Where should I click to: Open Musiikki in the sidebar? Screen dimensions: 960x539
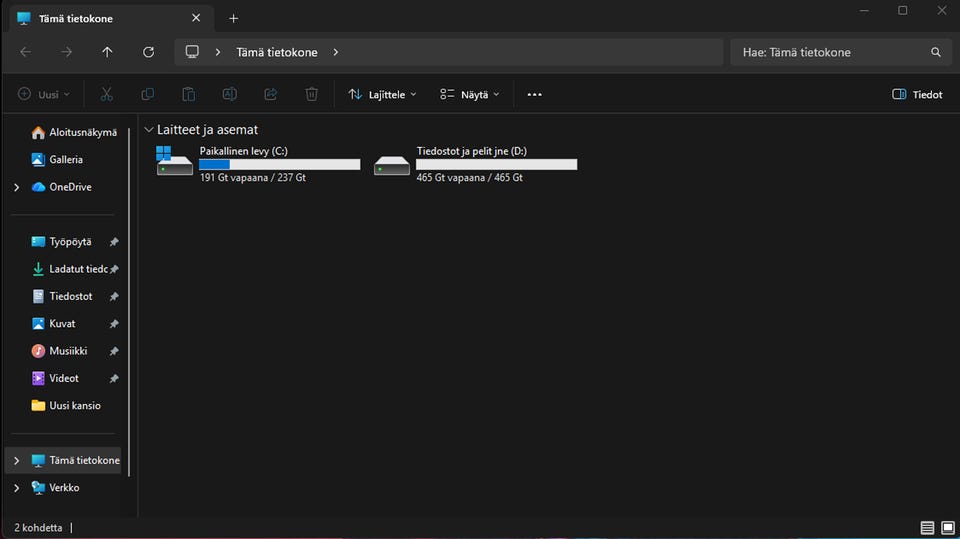[59, 351]
